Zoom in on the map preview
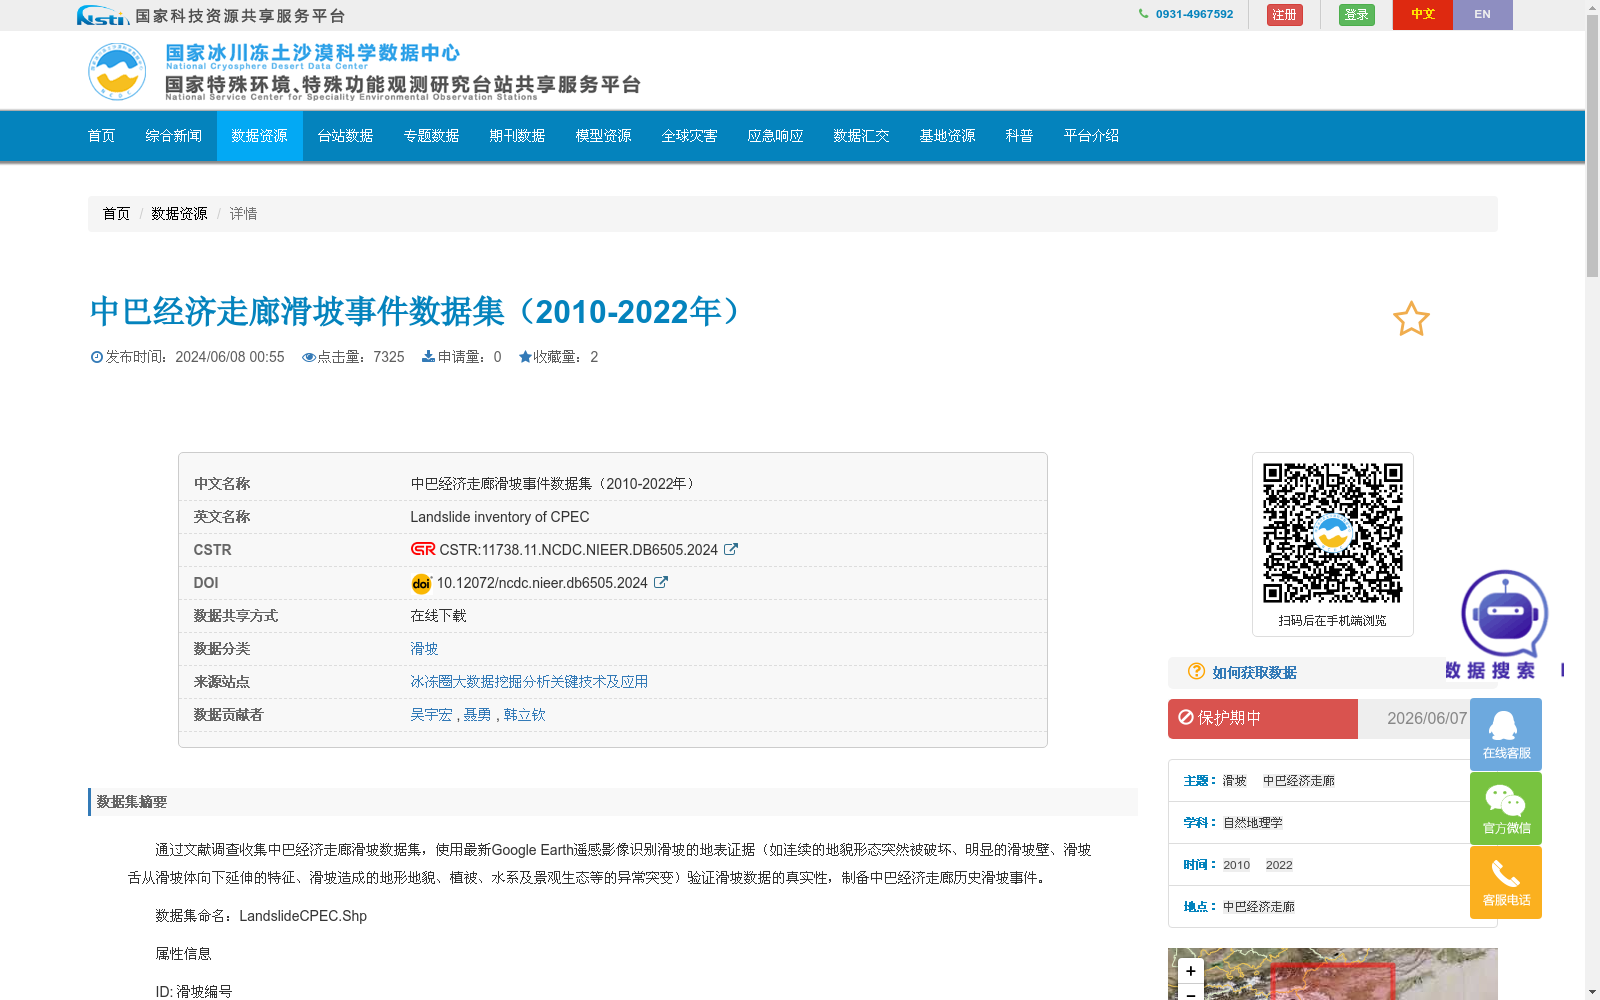Screen dimensions: 1600x1000 click(1190, 971)
